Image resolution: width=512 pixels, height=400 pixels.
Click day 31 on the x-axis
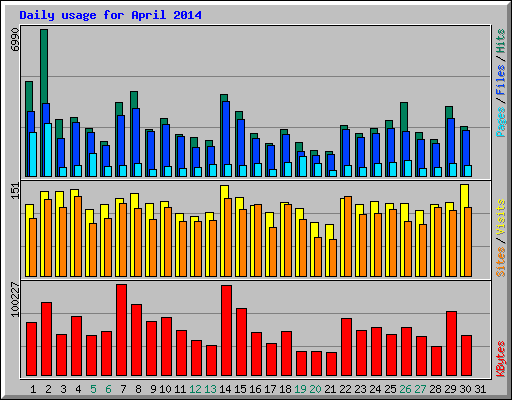480,389
